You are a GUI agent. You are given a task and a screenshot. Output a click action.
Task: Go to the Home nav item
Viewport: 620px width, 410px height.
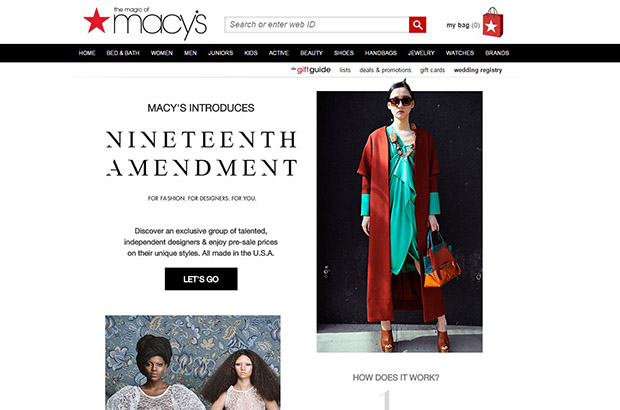tap(87, 53)
